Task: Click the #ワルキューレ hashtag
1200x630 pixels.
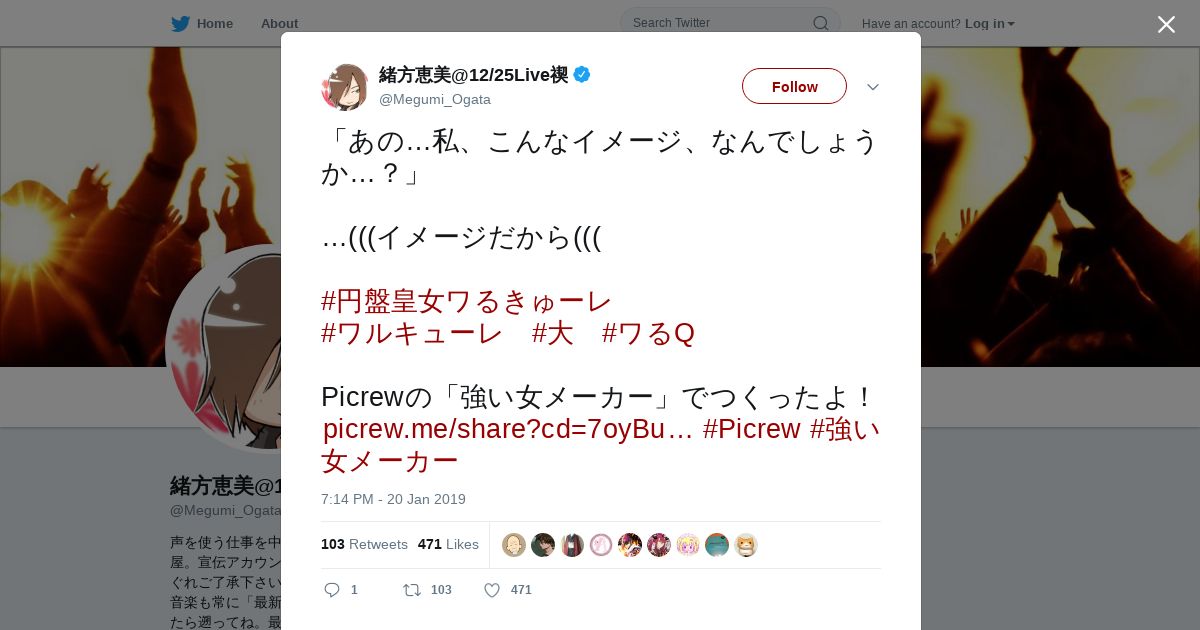Action: (x=412, y=333)
